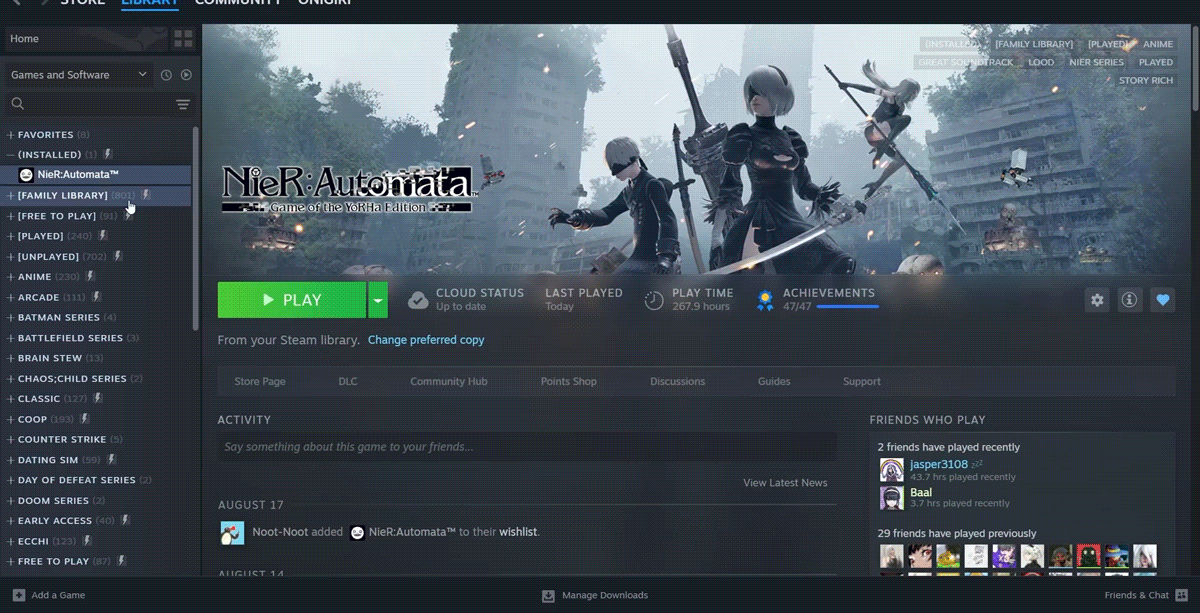This screenshot has width=1200, height=613.
Task: Toggle the favorite heart icon
Action: click(1162, 300)
